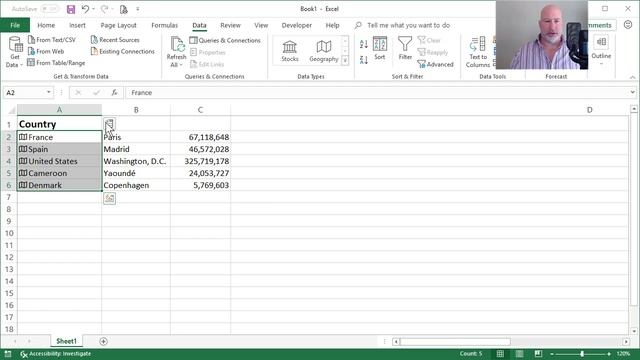The image size is (640, 360).
Task: Toggle the Filter funnel
Action: [x=405, y=49]
